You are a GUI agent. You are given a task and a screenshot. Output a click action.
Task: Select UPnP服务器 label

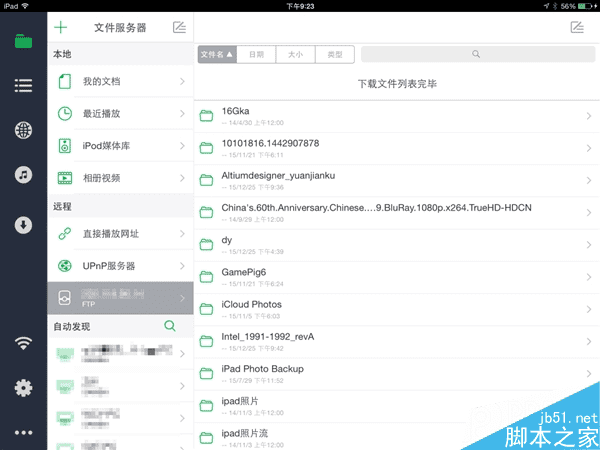pos(109,266)
